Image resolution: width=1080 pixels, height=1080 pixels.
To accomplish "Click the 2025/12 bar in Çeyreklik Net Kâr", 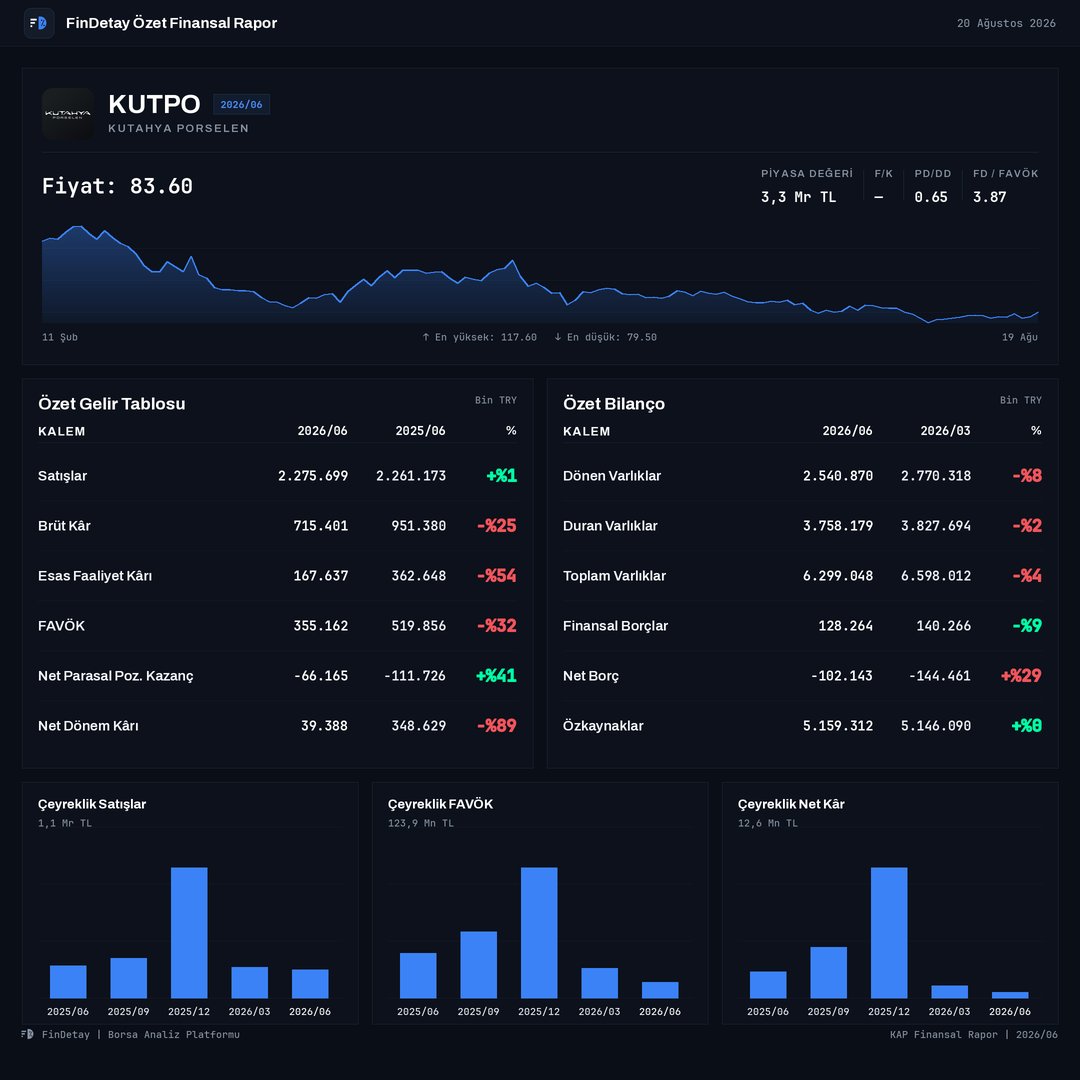I will (889, 933).
